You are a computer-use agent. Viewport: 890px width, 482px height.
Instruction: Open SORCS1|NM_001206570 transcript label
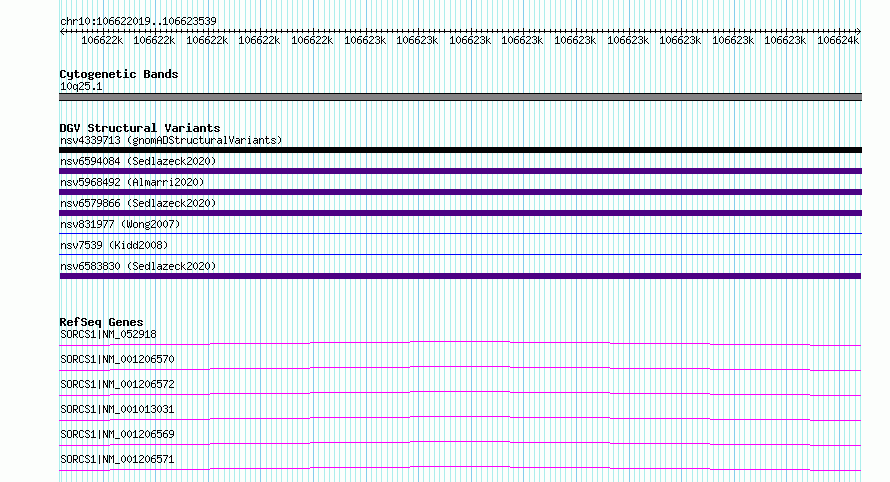pyautogui.click(x=117, y=359)
